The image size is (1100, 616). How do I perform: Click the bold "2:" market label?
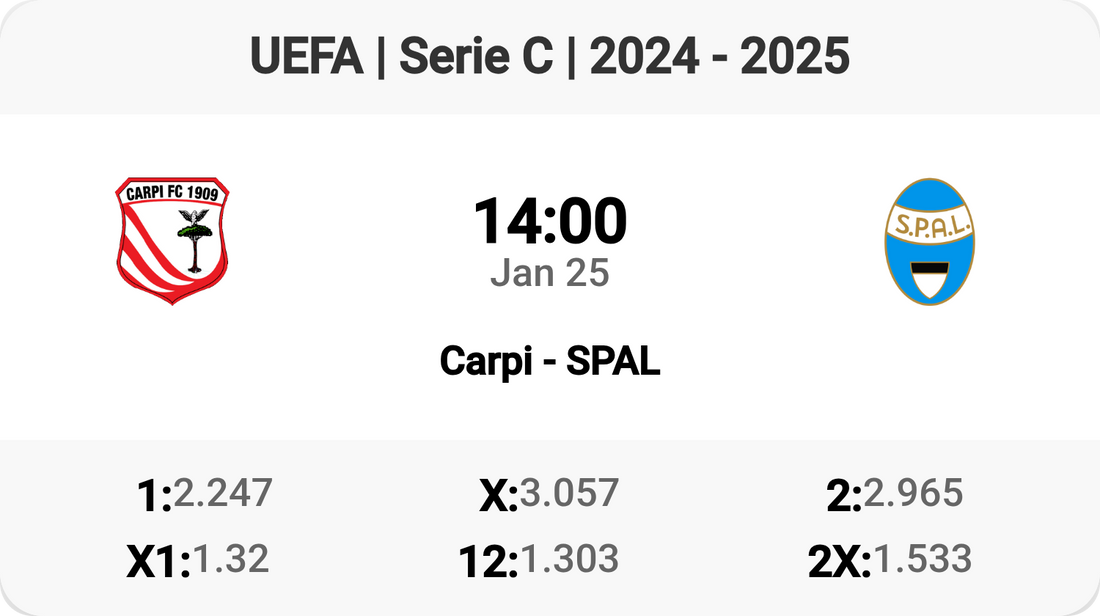click(x=844, y=496)
